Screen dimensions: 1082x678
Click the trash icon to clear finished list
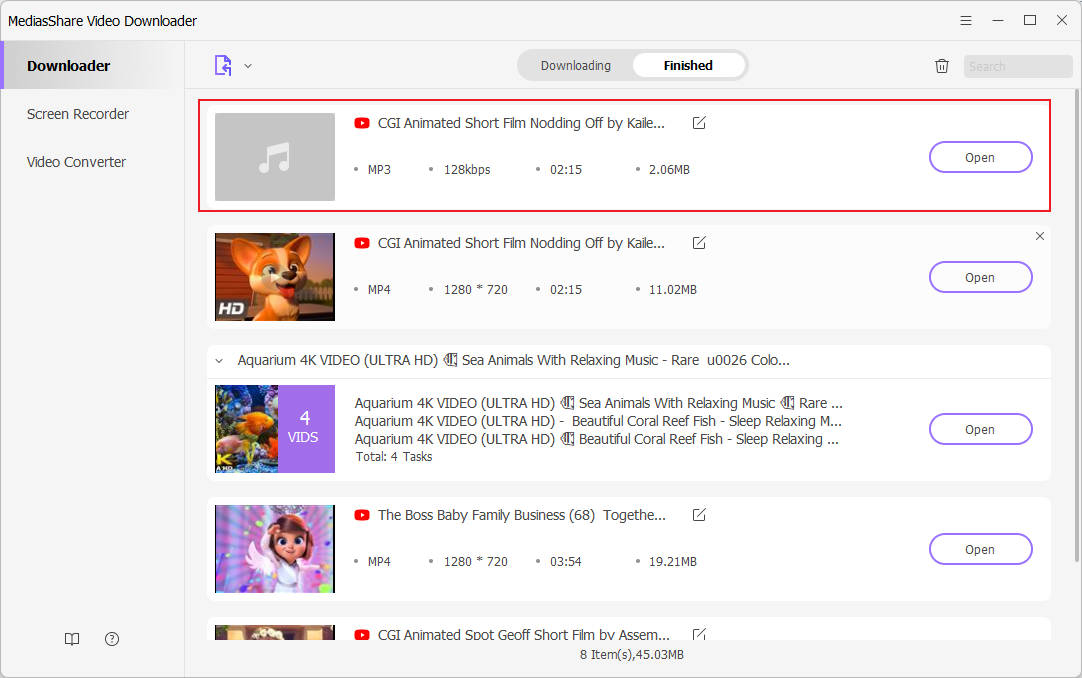tap(941, 65)
